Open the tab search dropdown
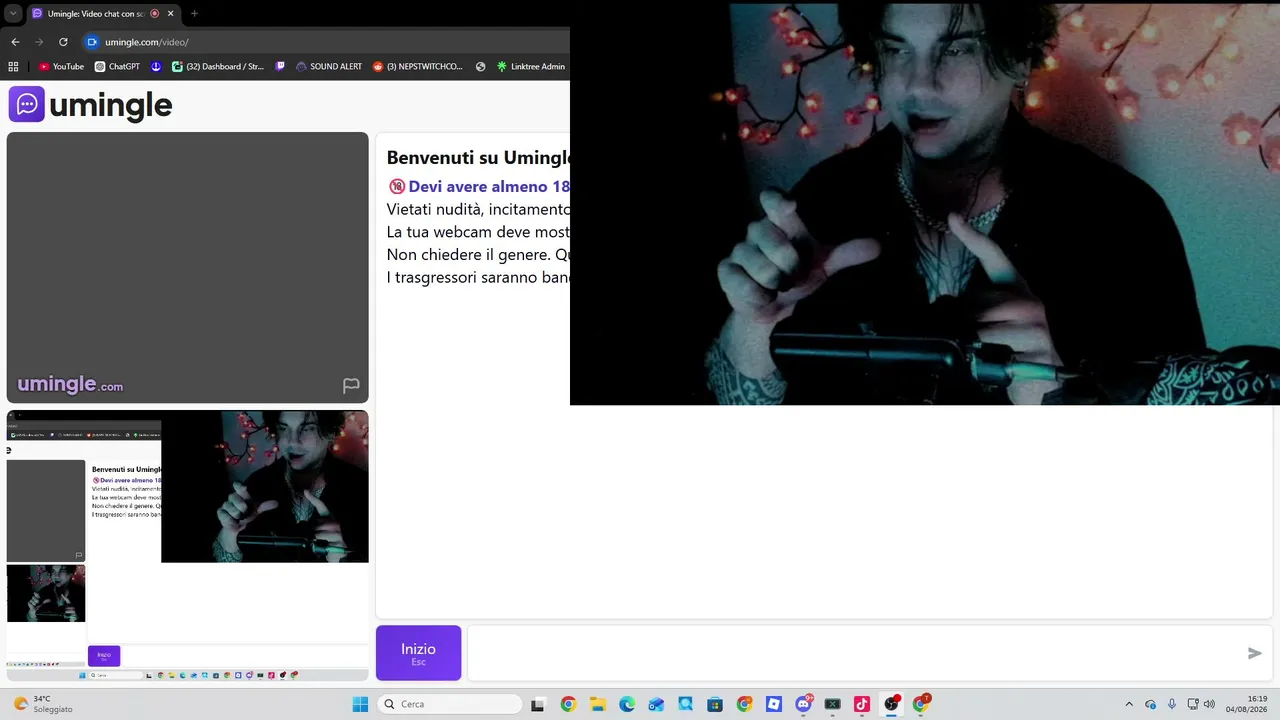 (x=13, y=14)
